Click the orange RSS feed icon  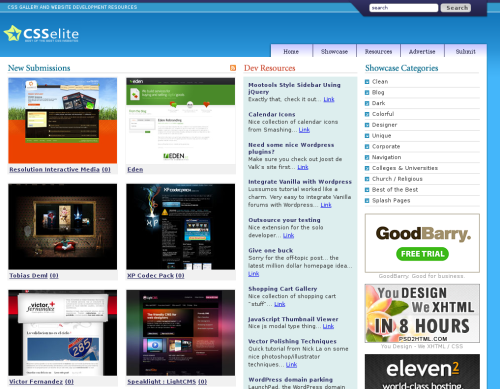[233, 68]
